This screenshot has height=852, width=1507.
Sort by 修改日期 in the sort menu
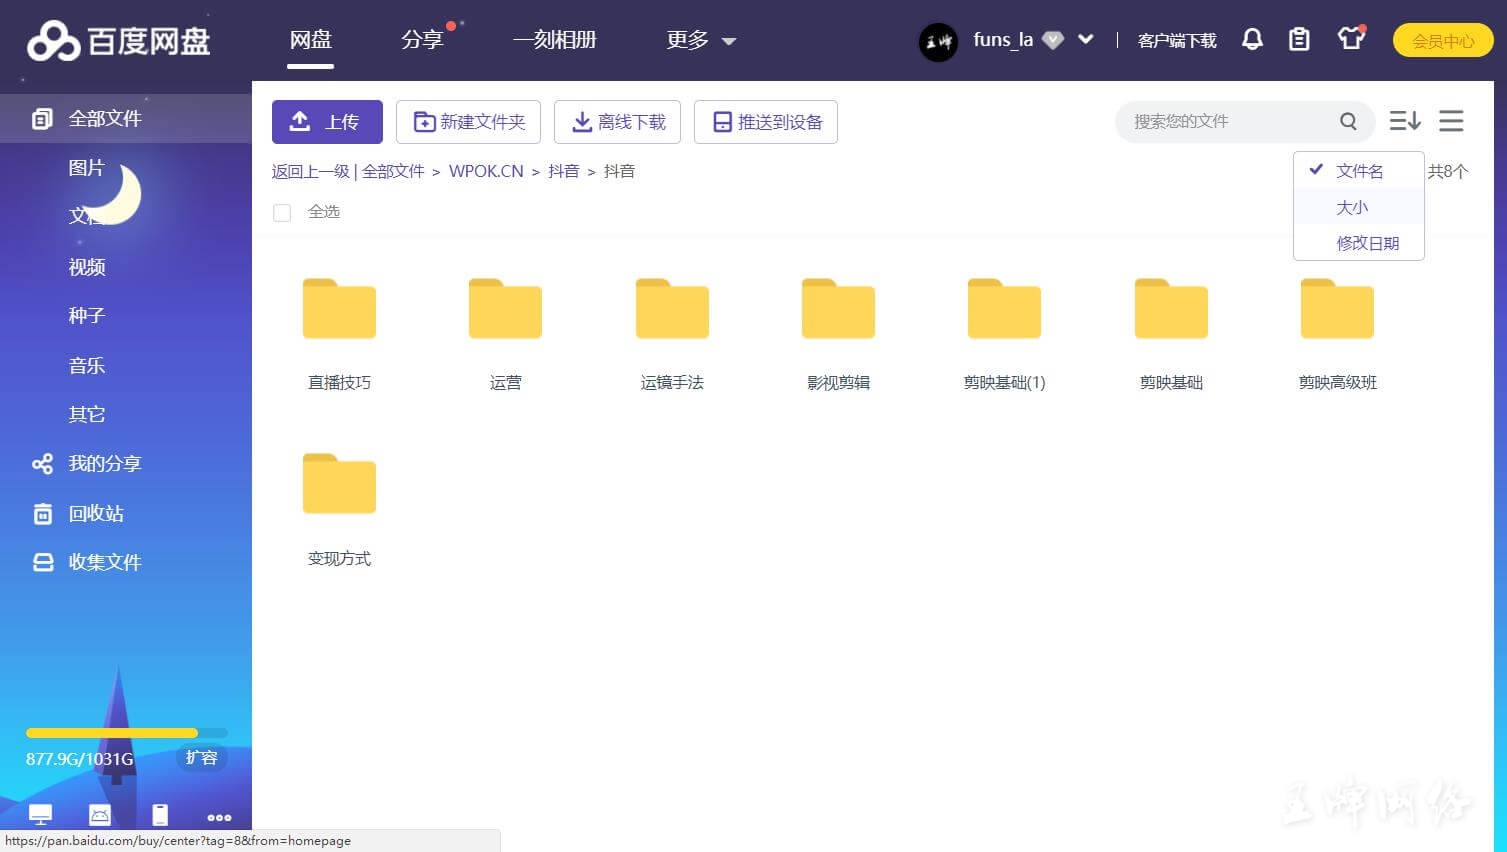(1359, 243)
